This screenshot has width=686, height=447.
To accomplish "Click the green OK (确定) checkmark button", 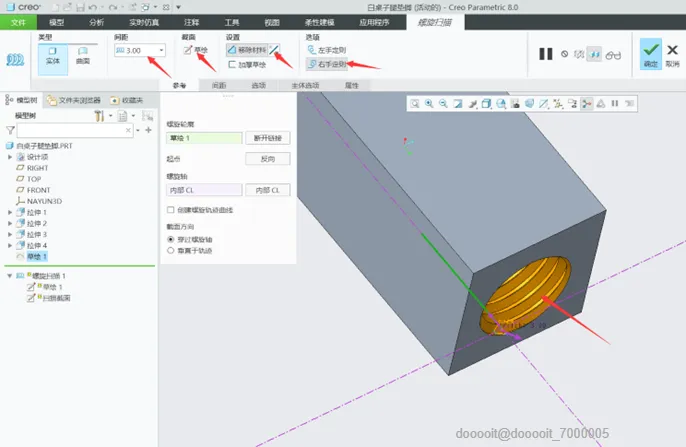I will click(651, 54).
